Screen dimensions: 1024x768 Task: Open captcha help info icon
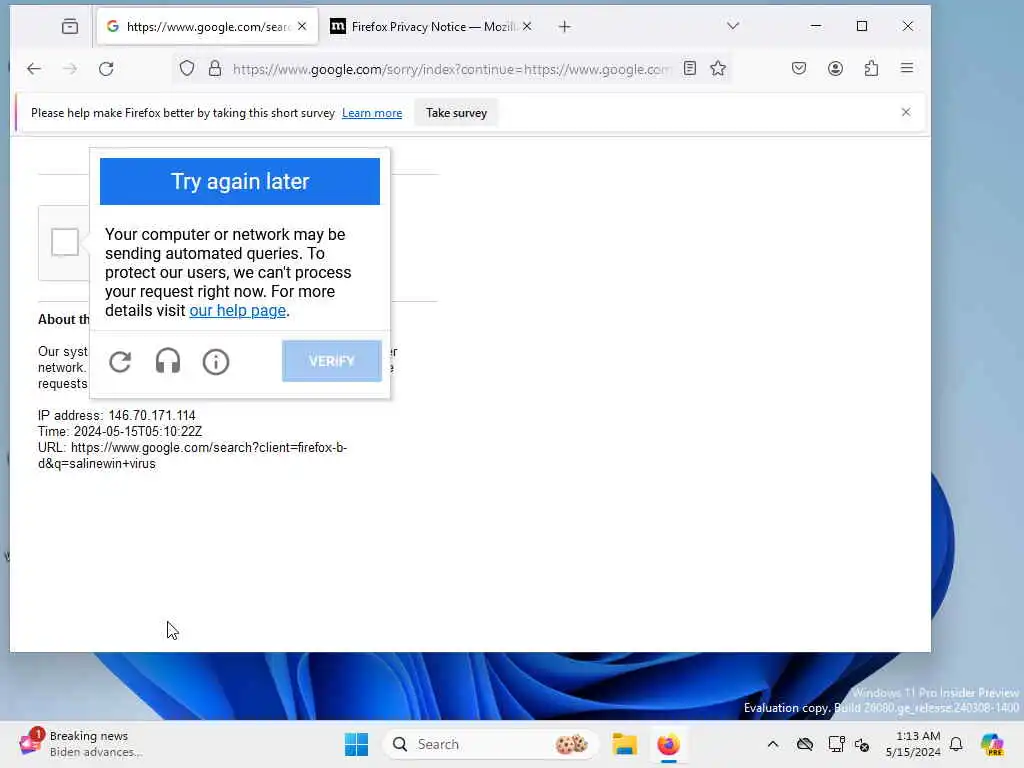[x=216, y=361]
